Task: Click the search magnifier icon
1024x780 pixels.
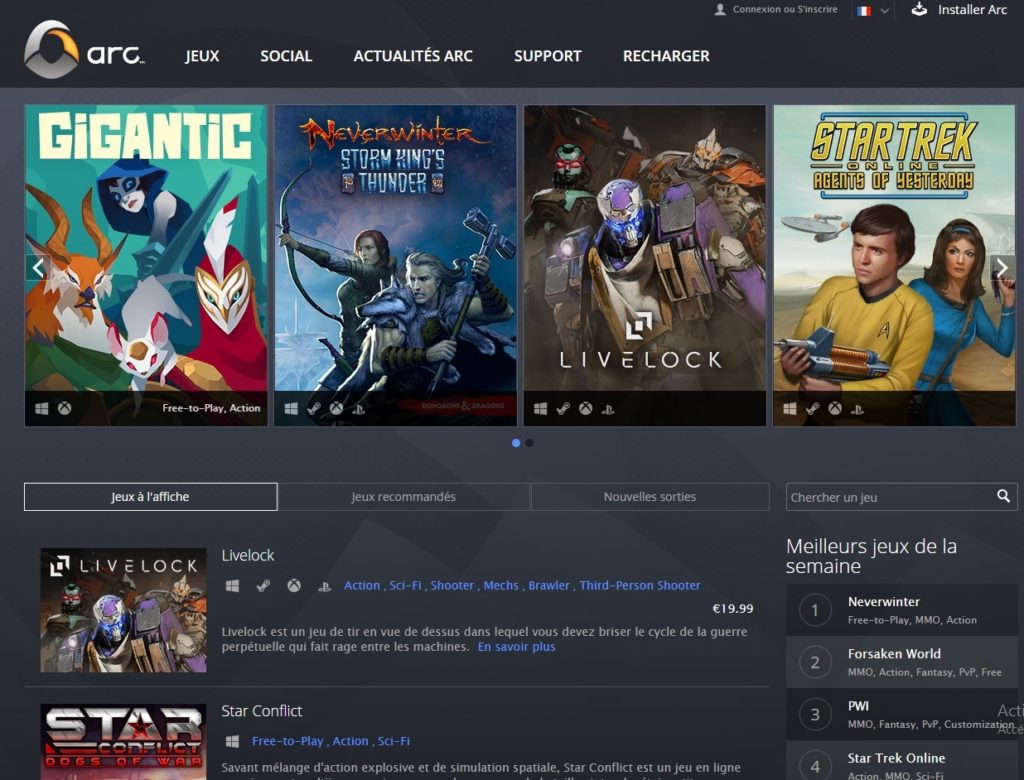Action: click(1003, 496)
